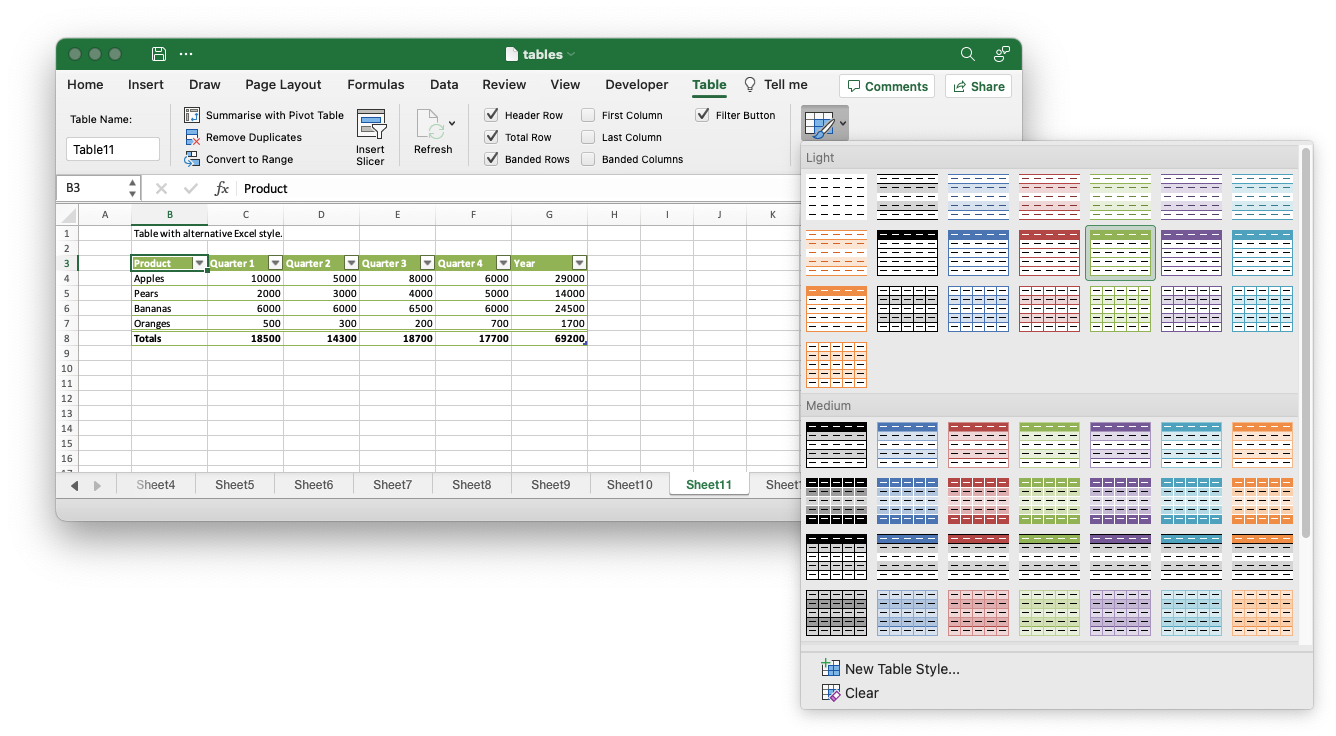1336x736 pixels.
Task: Disable the Banded Rows checkbox
Action: click(x=491, y=159)
